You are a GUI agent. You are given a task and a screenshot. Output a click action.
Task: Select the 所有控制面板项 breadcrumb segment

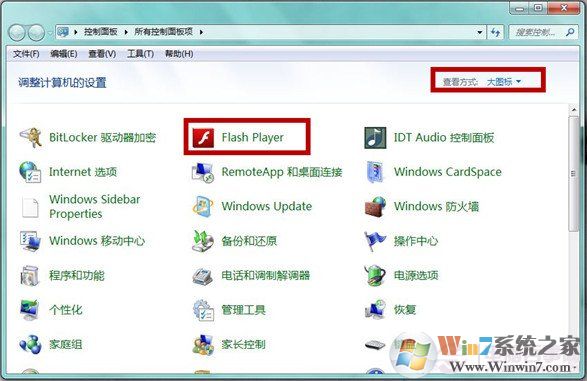pos(164,32)
